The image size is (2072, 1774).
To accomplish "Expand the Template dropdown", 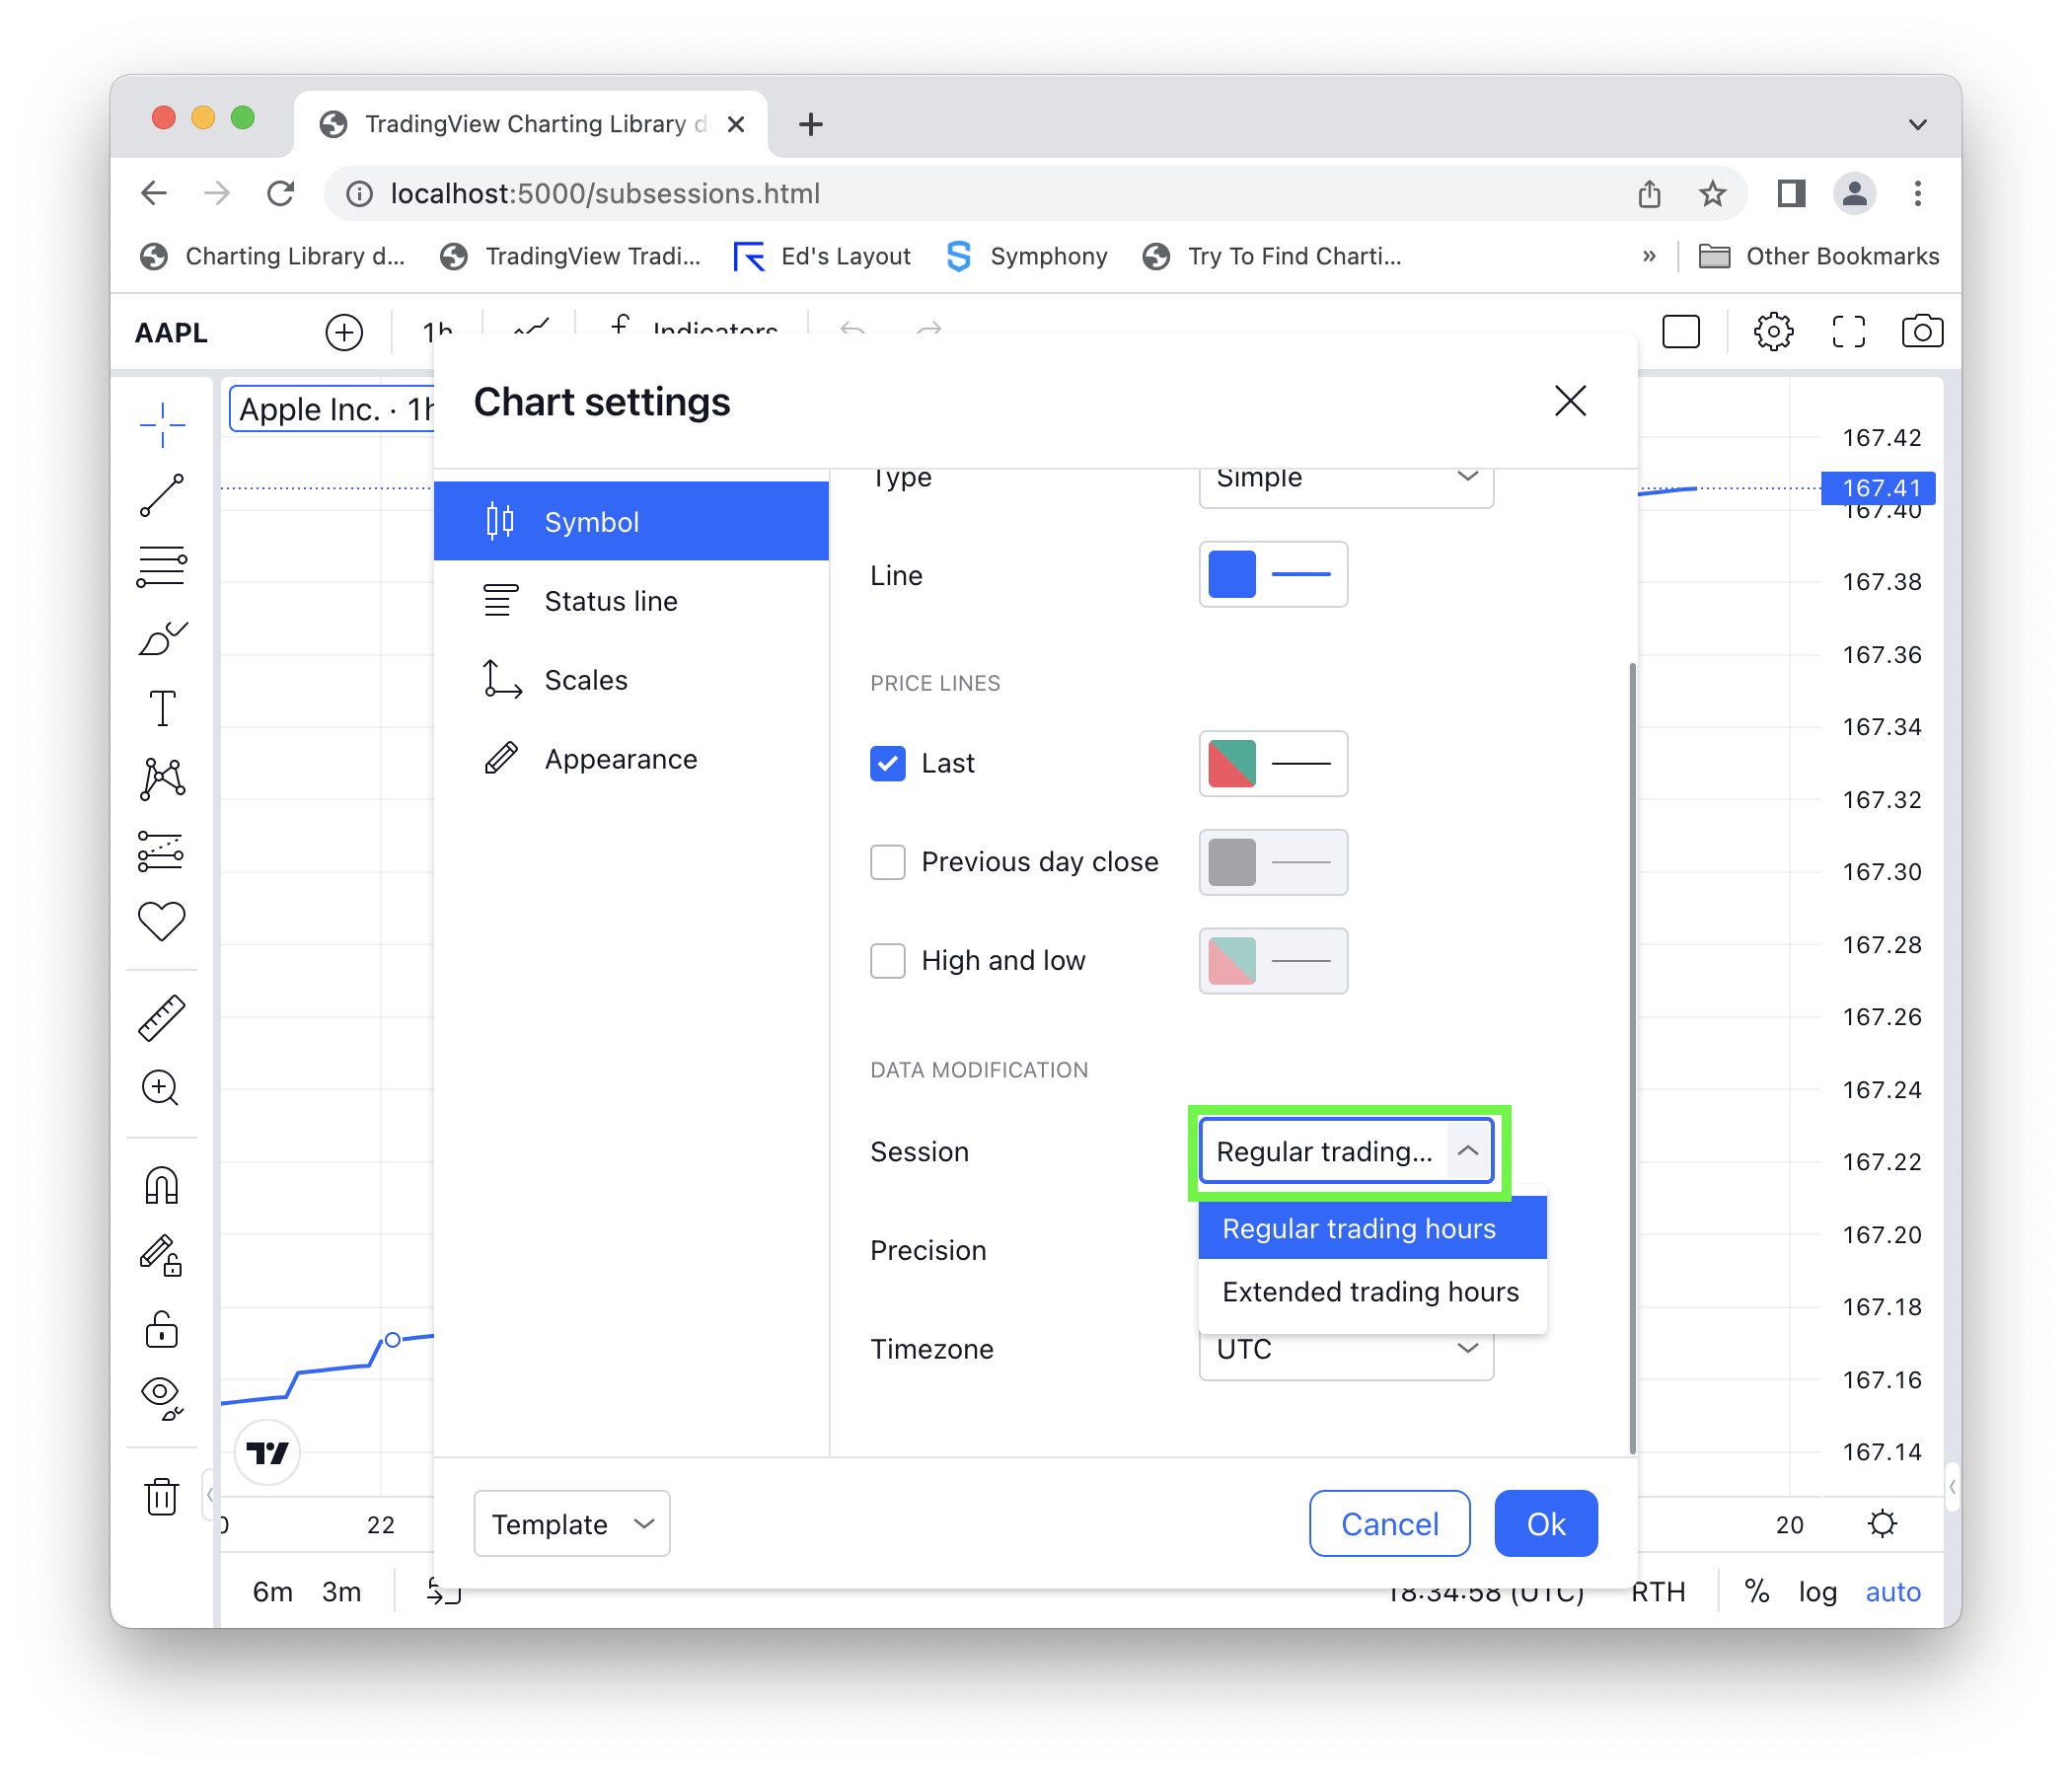I will tap(571, 1523).
